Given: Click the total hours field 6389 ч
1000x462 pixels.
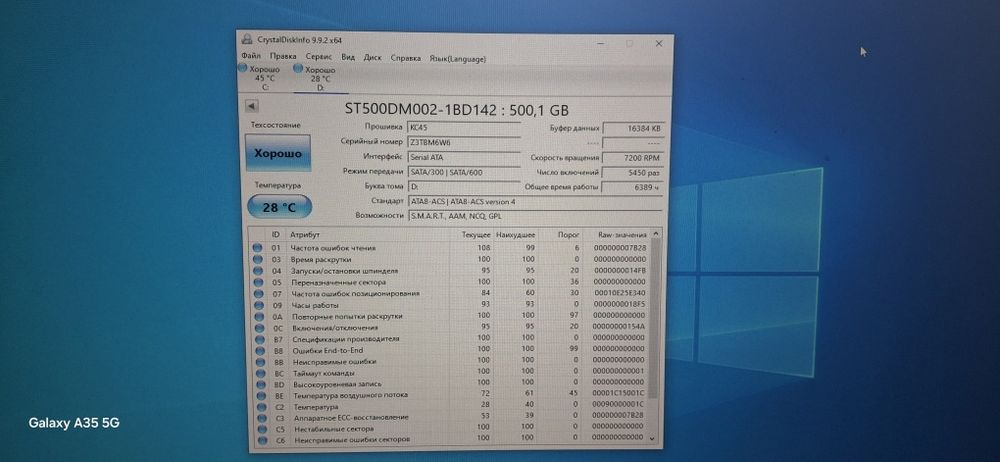Looking at the screenshot, I should (633, 188).
